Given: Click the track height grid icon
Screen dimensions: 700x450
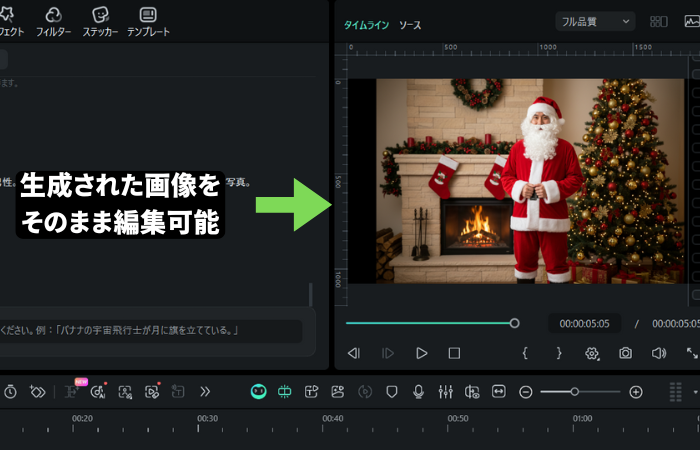Looking at the screenshot, I should [675, 392].
